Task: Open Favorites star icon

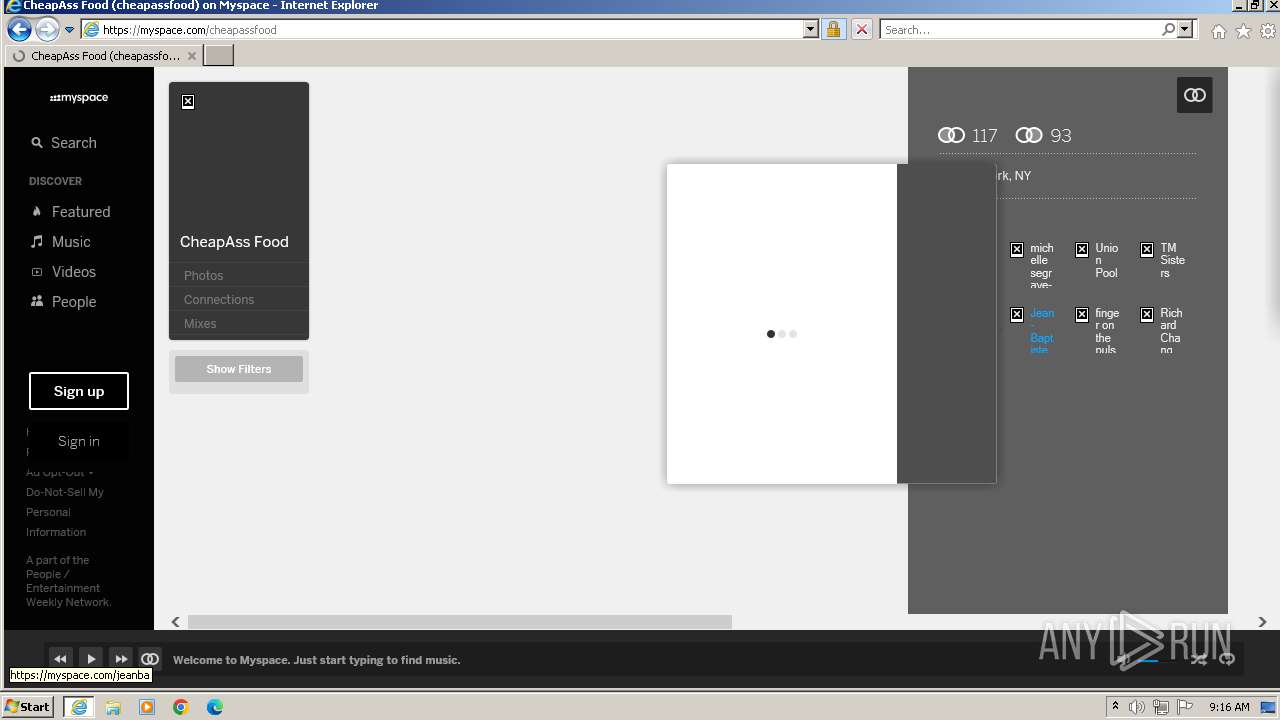Action: coord(1244,31)
